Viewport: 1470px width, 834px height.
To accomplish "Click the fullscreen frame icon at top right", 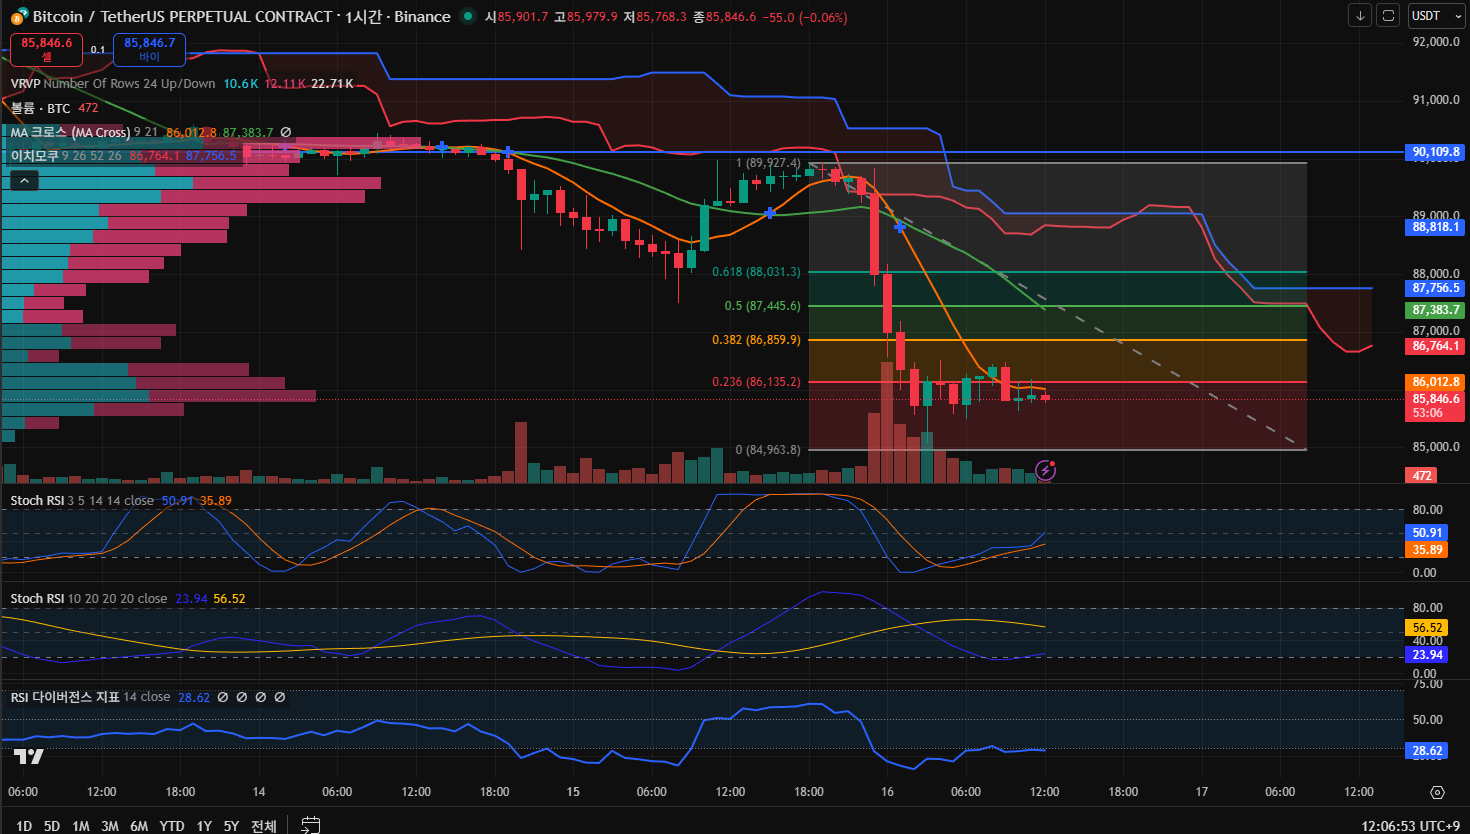I will 1388,15.
